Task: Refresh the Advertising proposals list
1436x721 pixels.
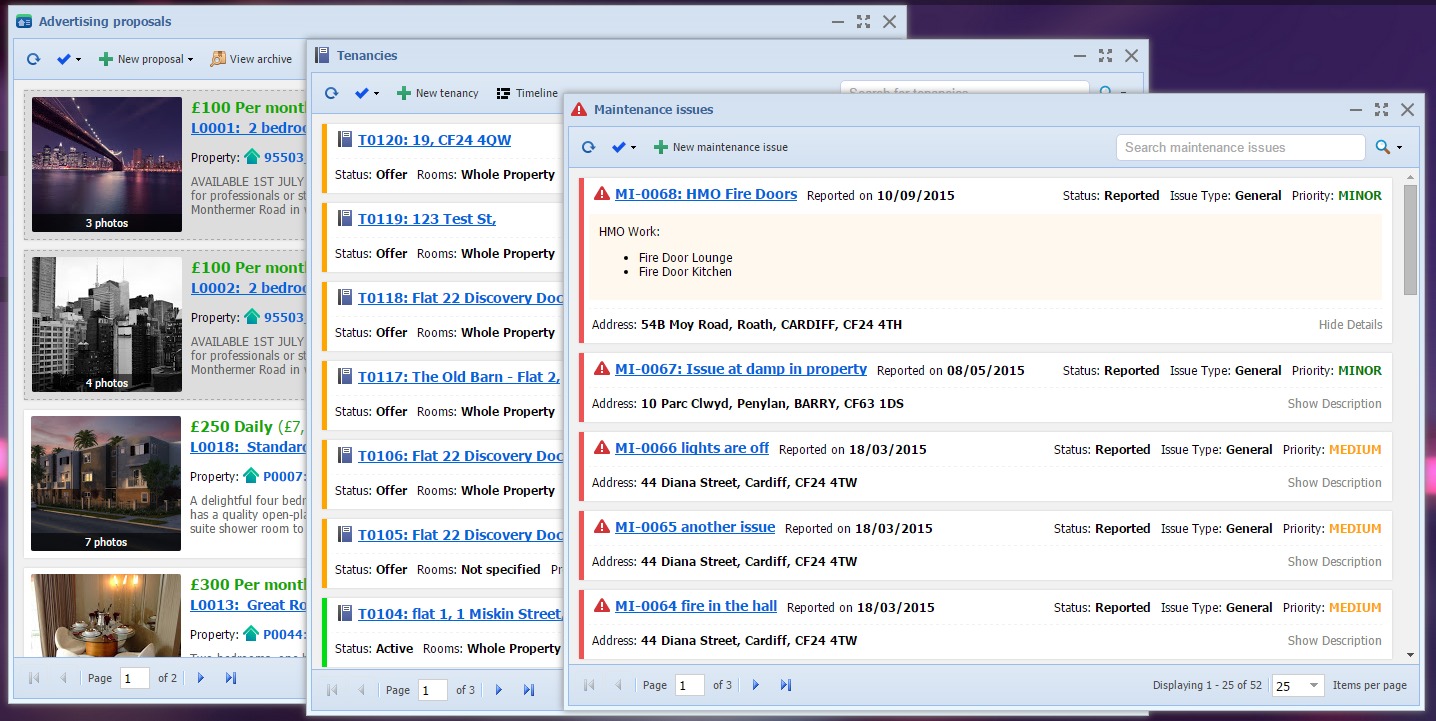Action: (33, 60)
